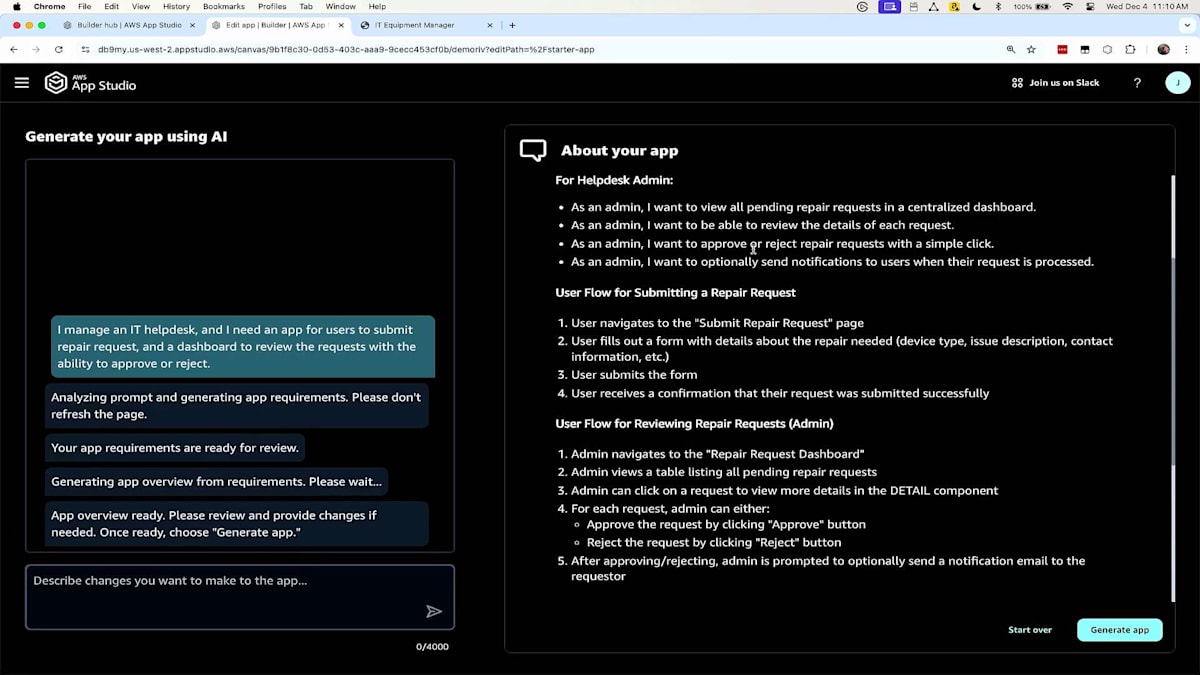Open Chrome three-dot menu
This screenshot has height=675, width=1200.
click(1186, 49)
